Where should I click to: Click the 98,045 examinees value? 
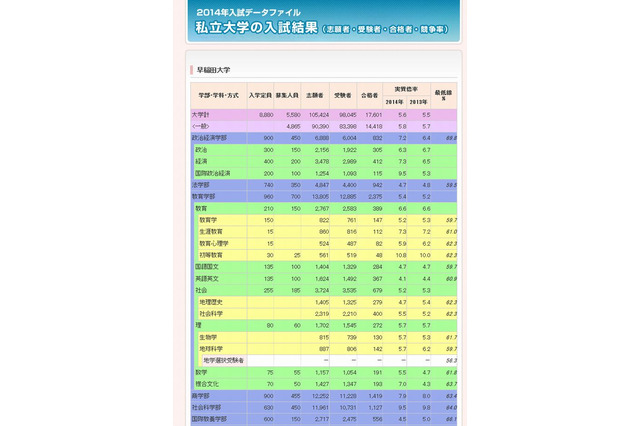[x=348, y=115]
